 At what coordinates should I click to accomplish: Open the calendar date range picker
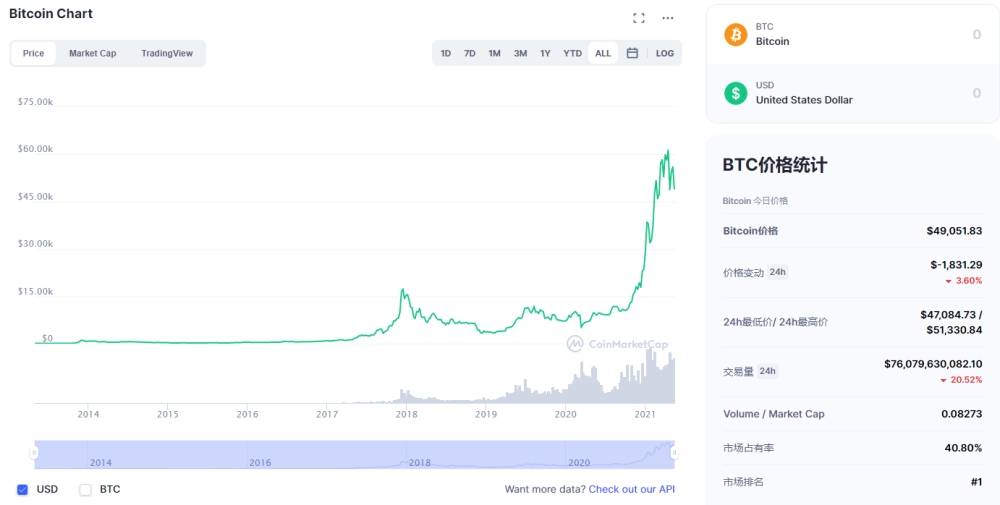(x=632, y=53)
